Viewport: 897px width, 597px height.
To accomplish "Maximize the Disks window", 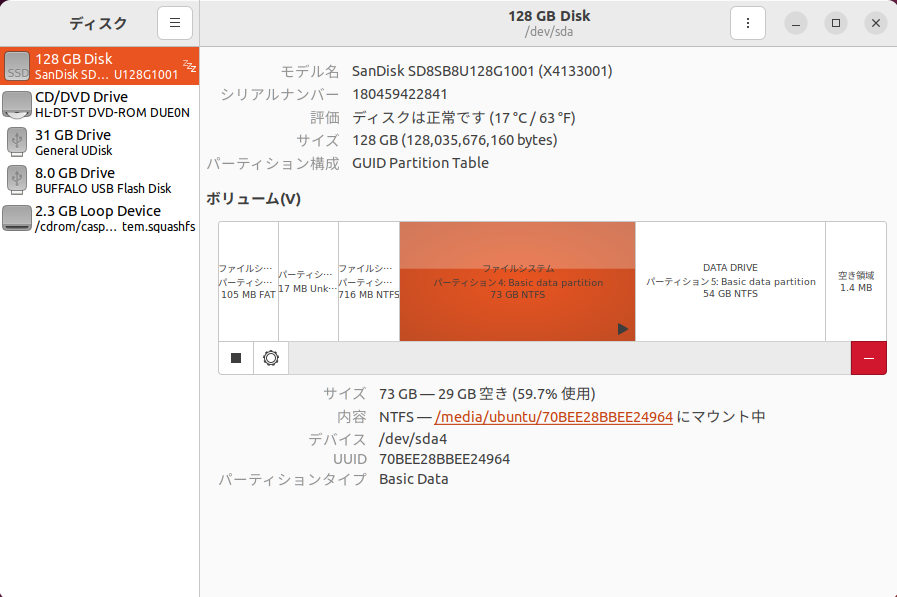I will click(836, 23).
